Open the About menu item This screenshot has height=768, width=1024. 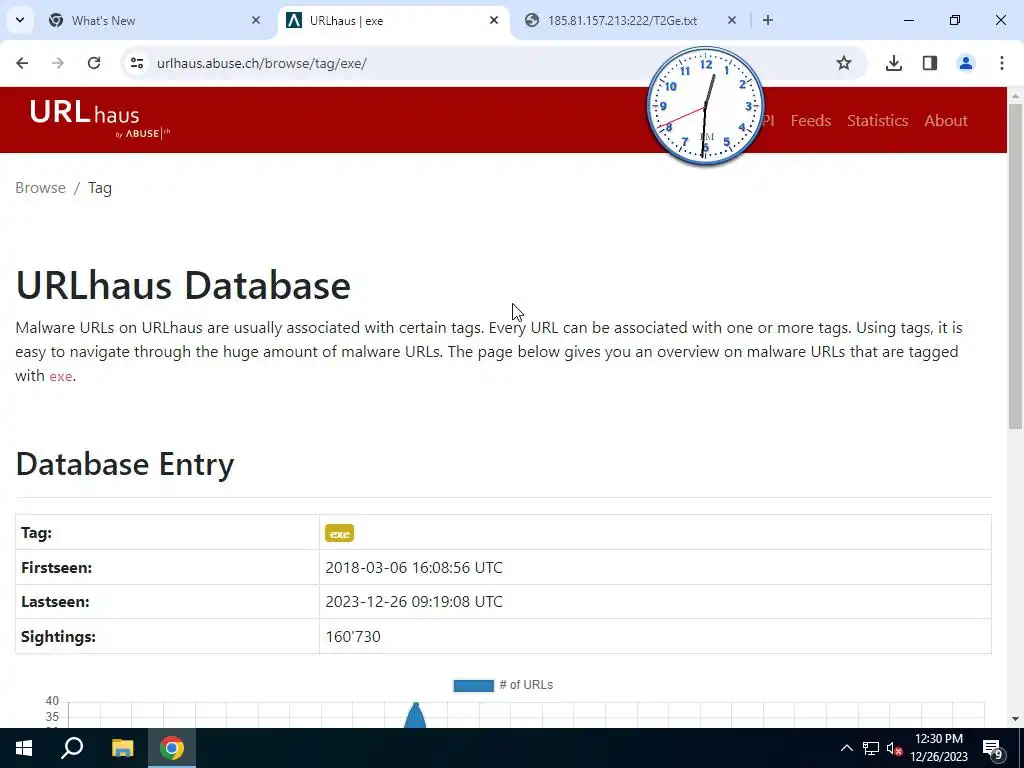[946, 121]
